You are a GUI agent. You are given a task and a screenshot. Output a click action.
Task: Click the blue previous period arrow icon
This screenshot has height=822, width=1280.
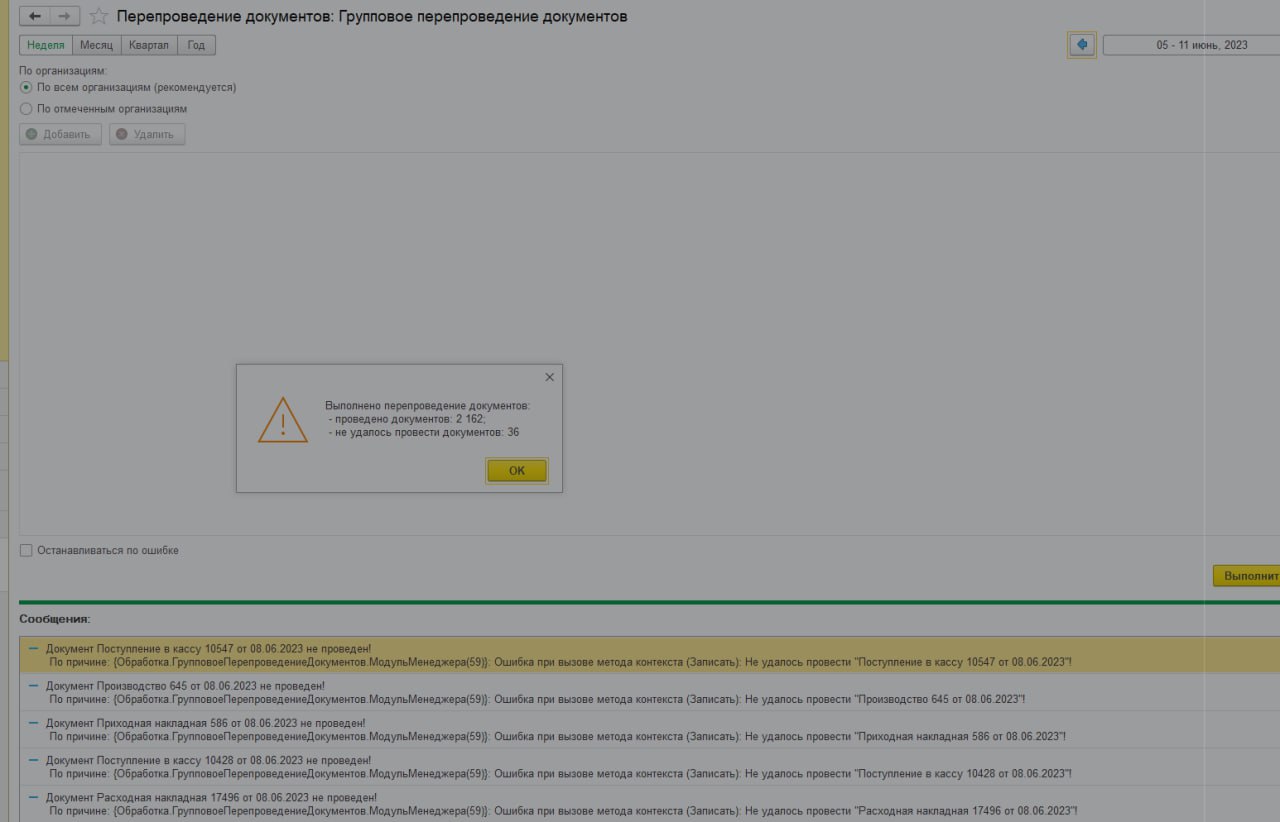tap(1081, 45)
